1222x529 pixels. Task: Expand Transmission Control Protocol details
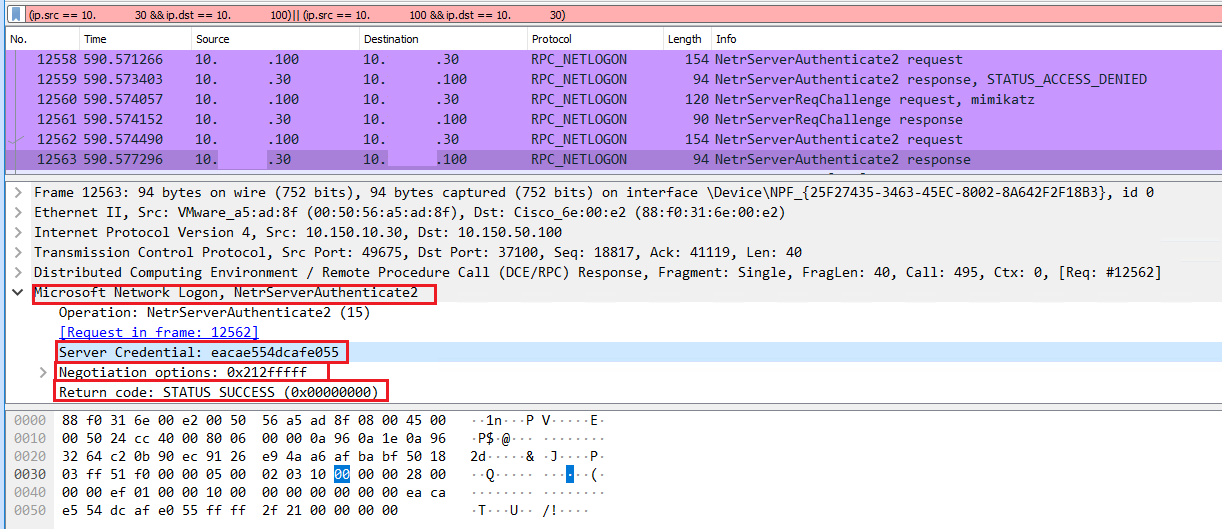point(18,252)
